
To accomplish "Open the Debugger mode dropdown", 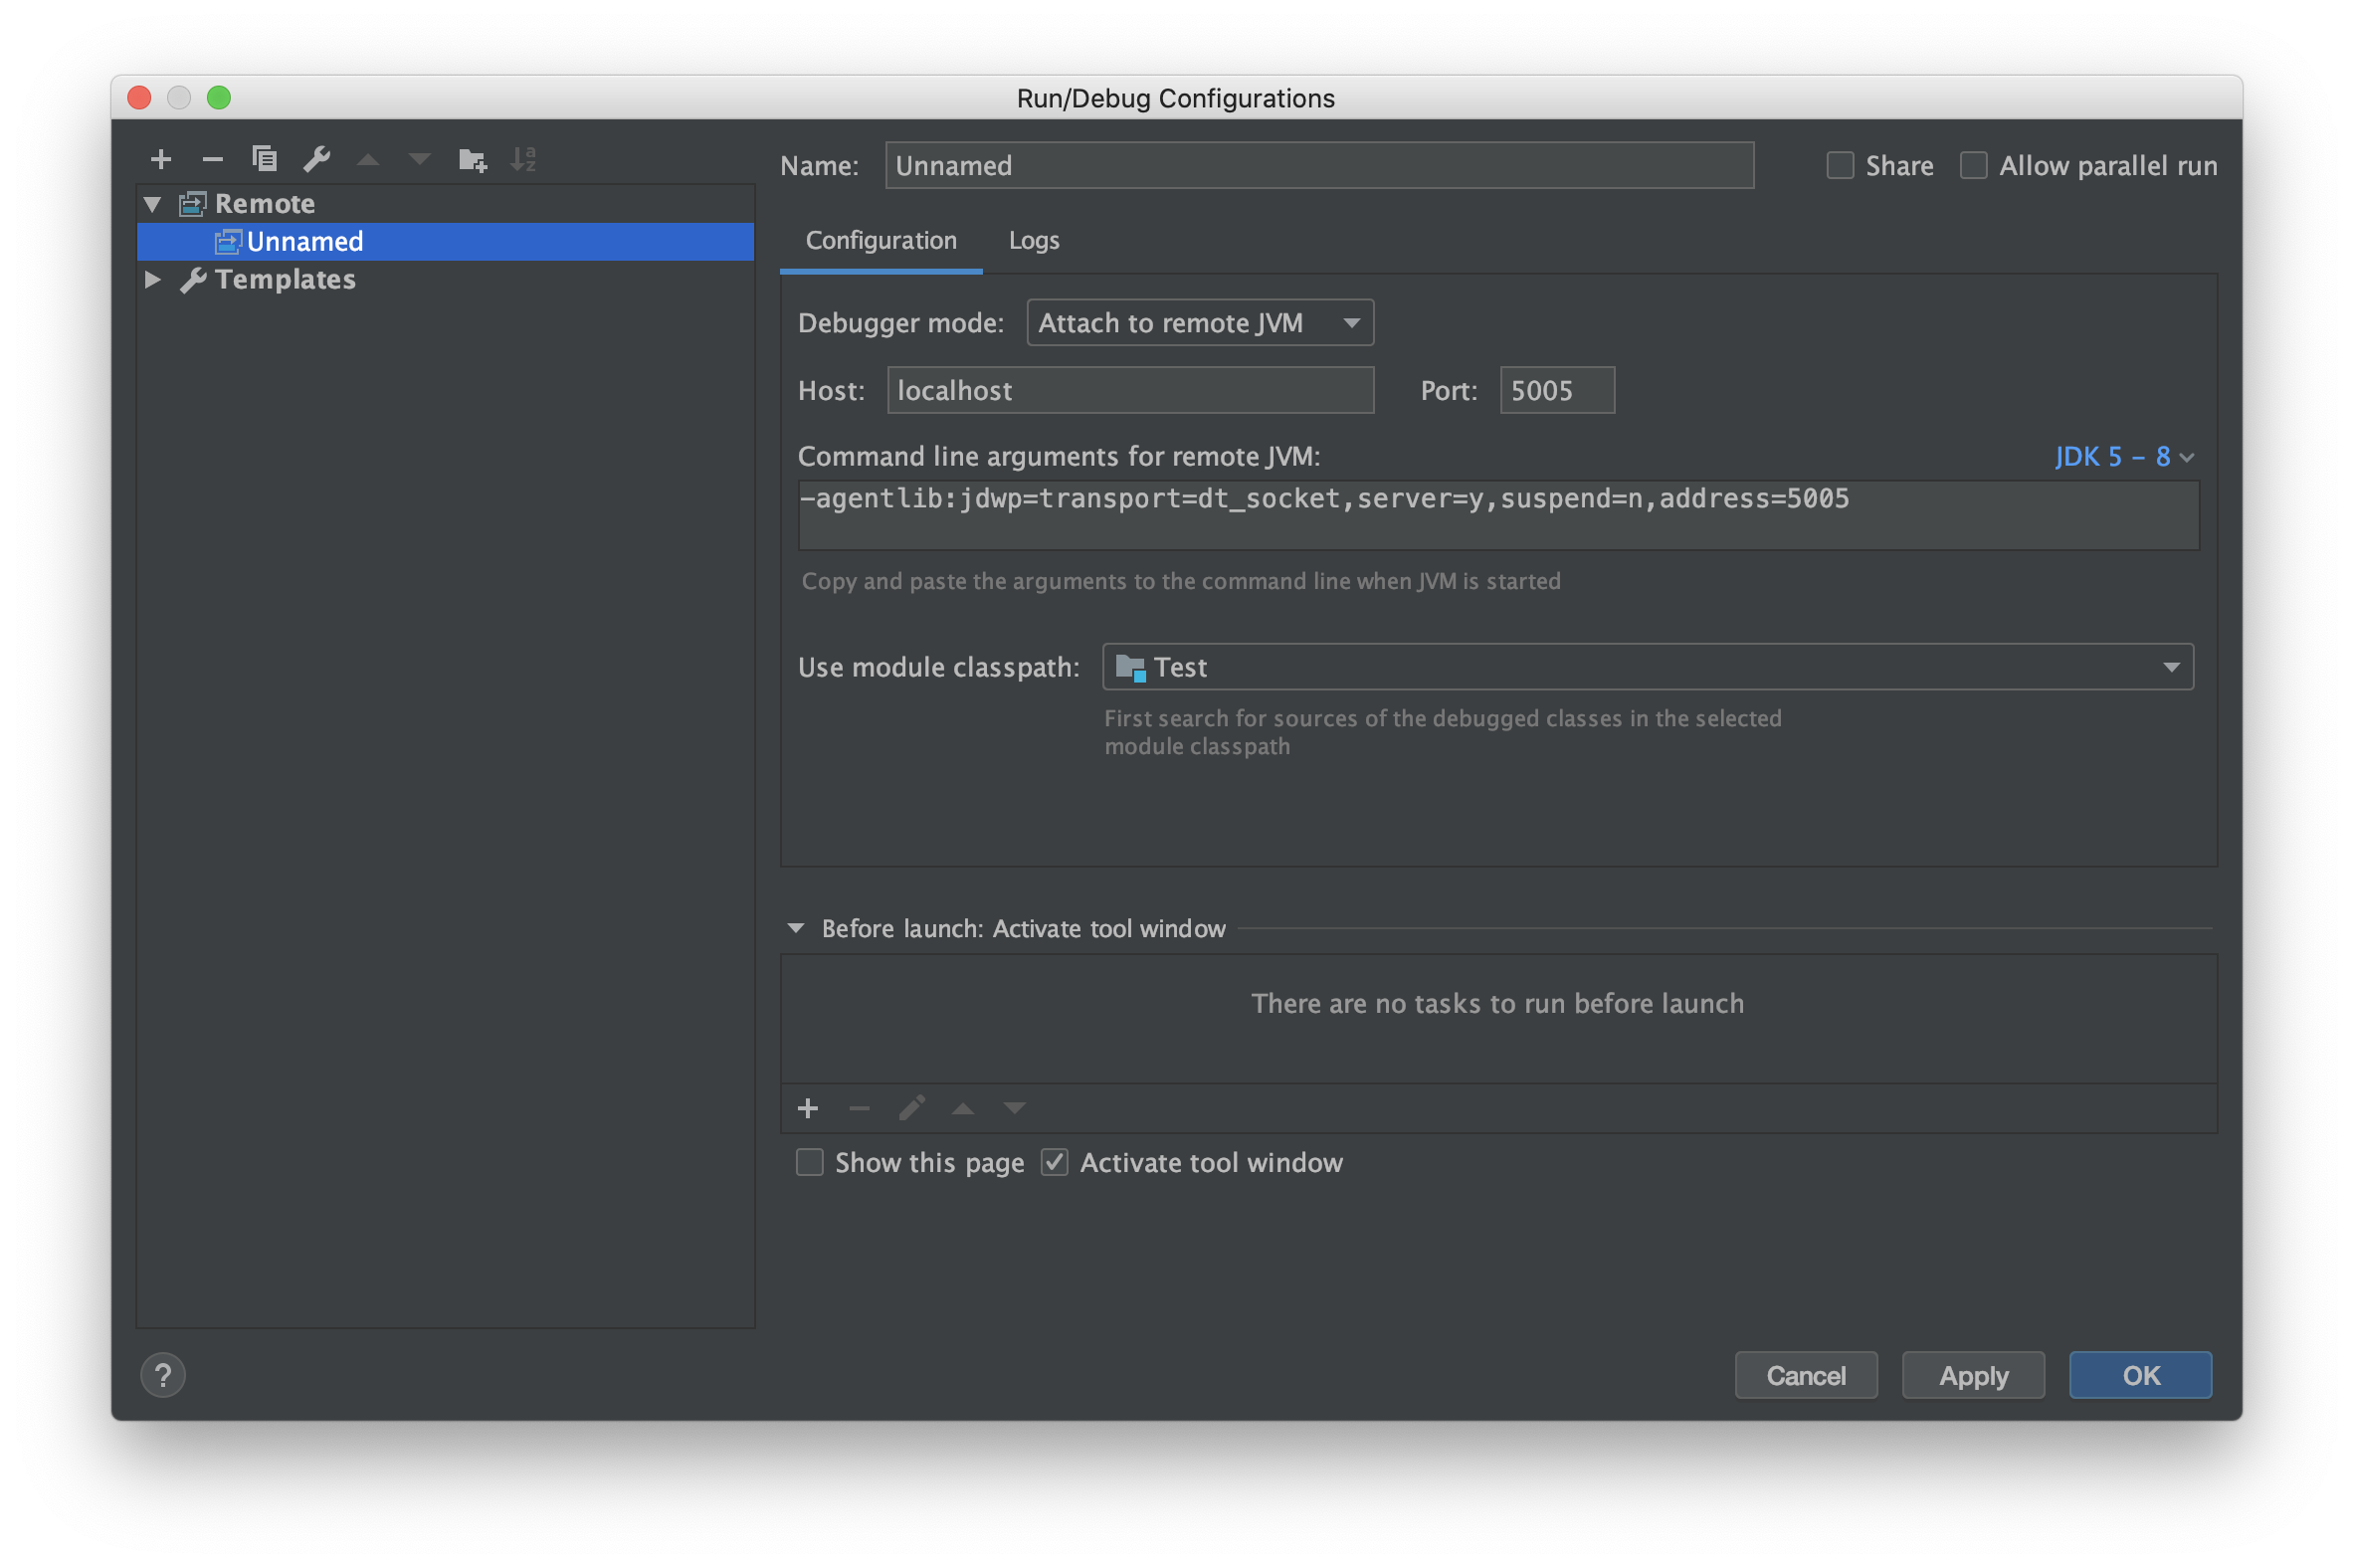I will point(1199,323).
